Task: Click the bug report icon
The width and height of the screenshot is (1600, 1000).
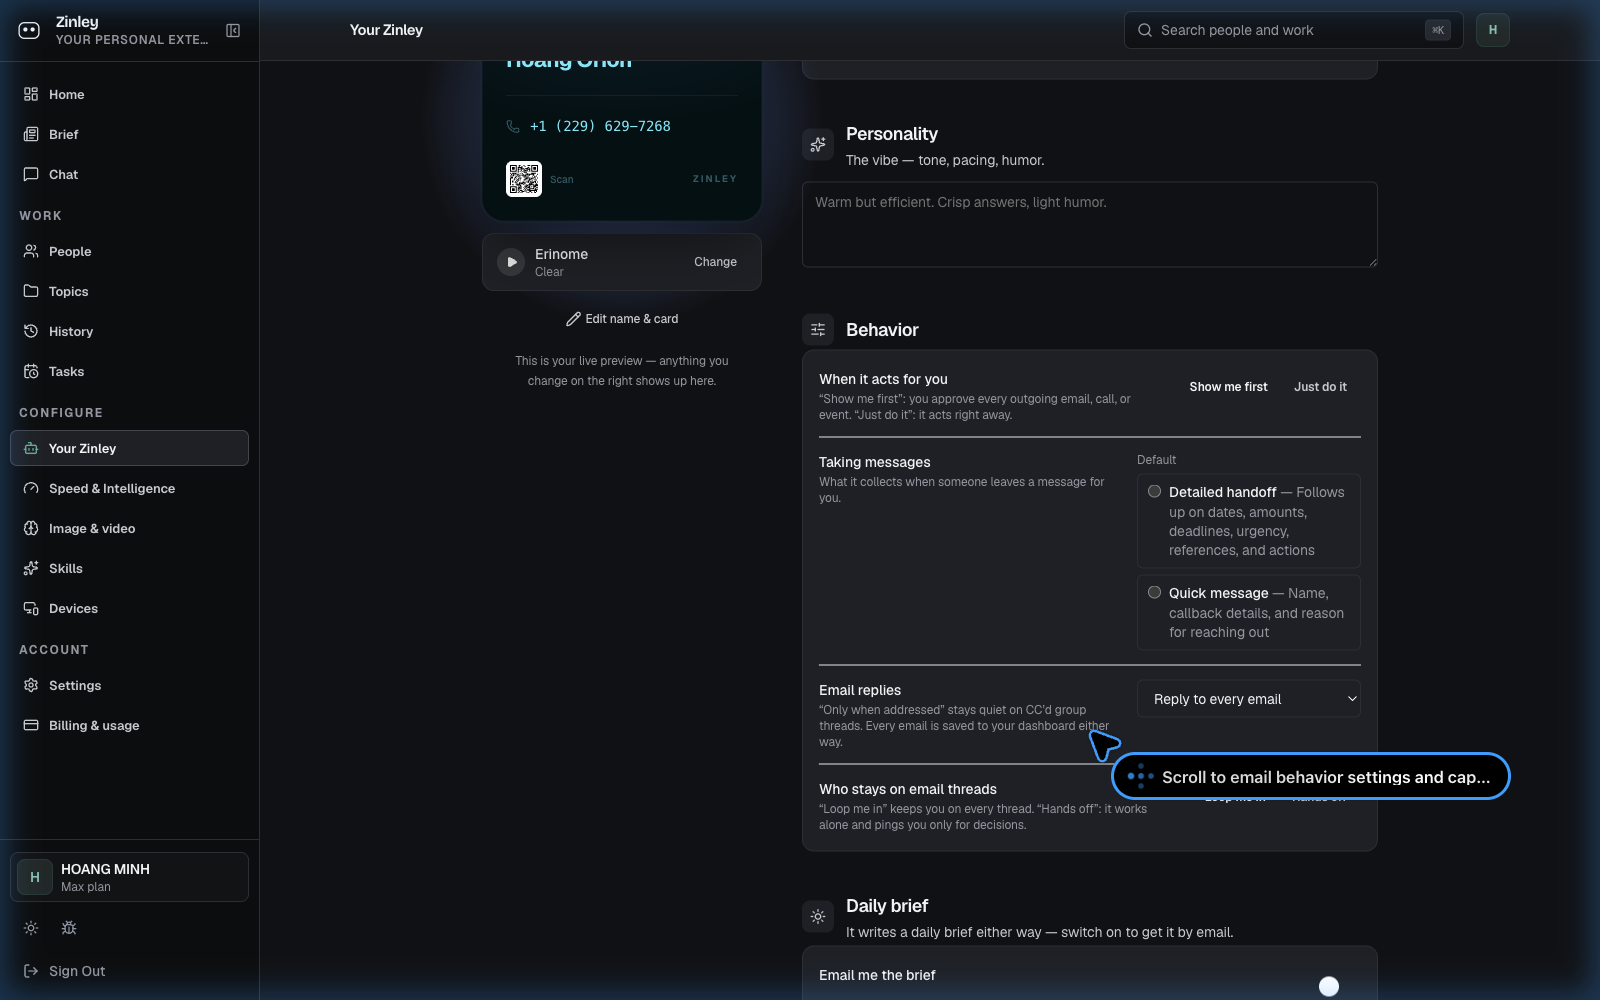Action: coord(69,928)
